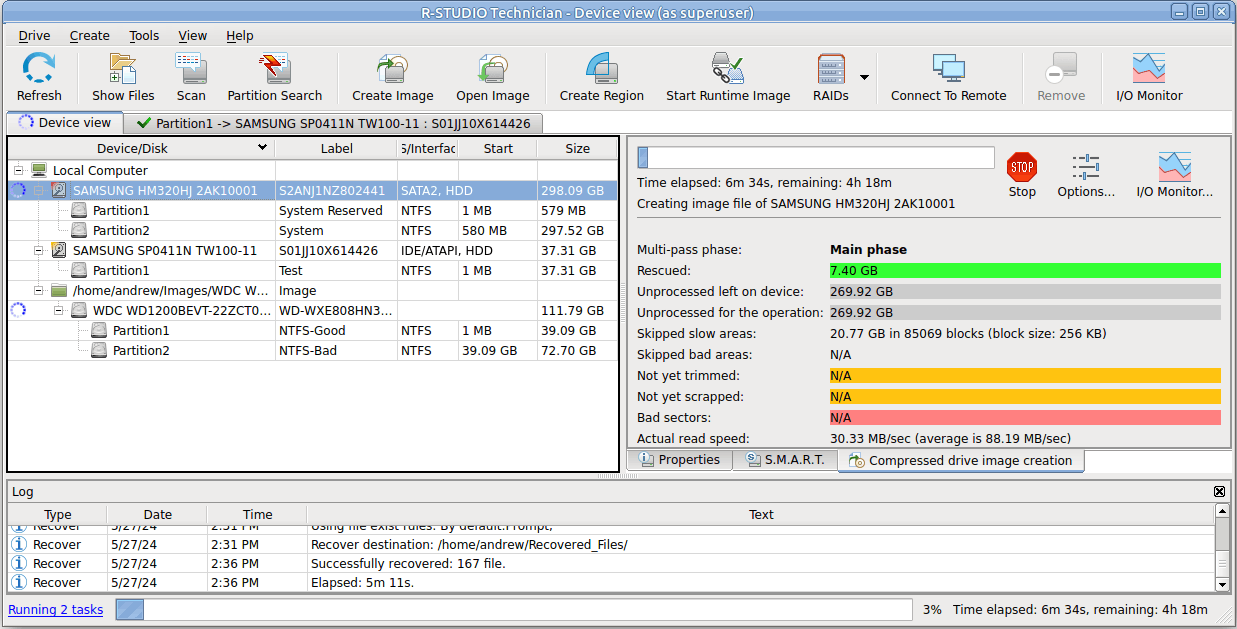Screen dimensions: 1237x629
Task: Open the RAIDs dropdown arrow
Action: (x=864, y=76)
